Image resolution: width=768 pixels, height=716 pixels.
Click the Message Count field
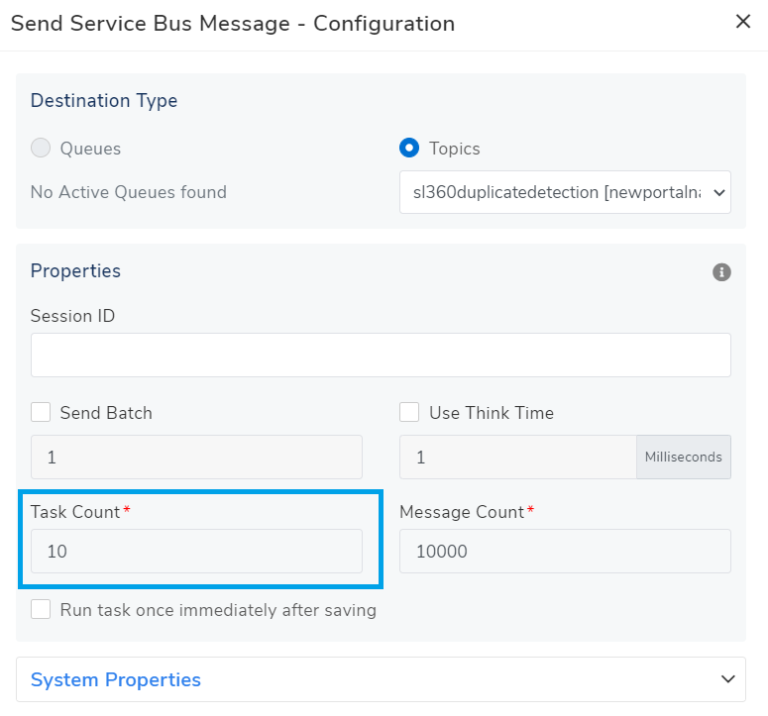point(565,551)
